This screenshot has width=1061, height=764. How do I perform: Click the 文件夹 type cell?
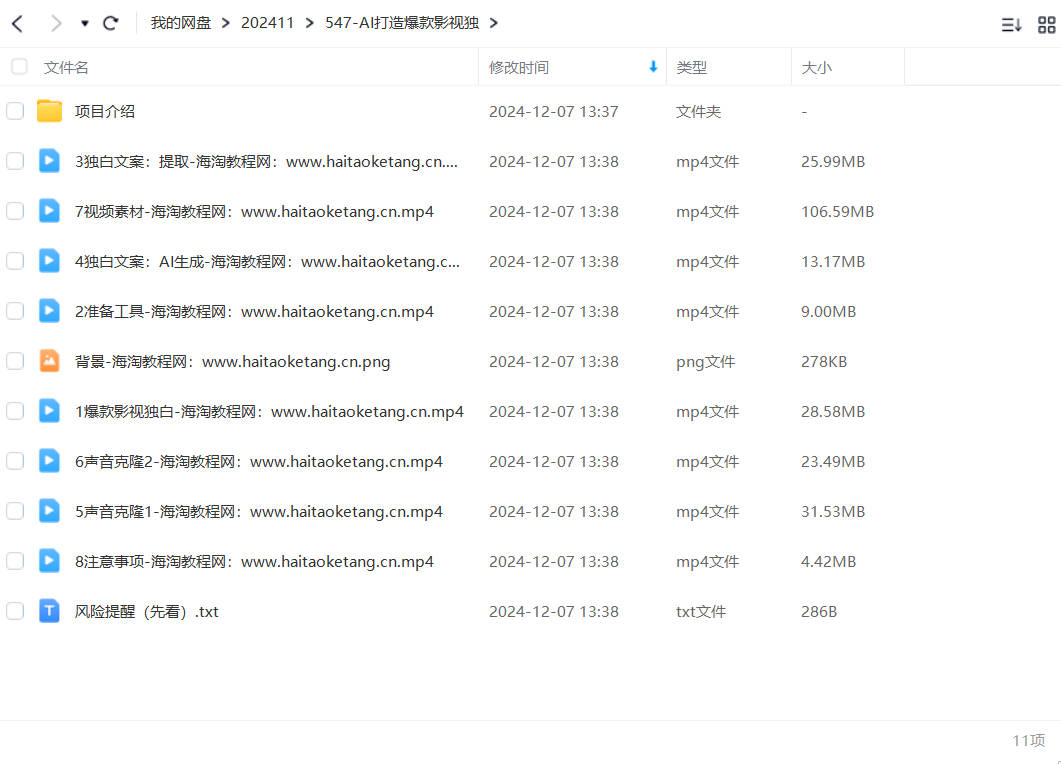698,112
